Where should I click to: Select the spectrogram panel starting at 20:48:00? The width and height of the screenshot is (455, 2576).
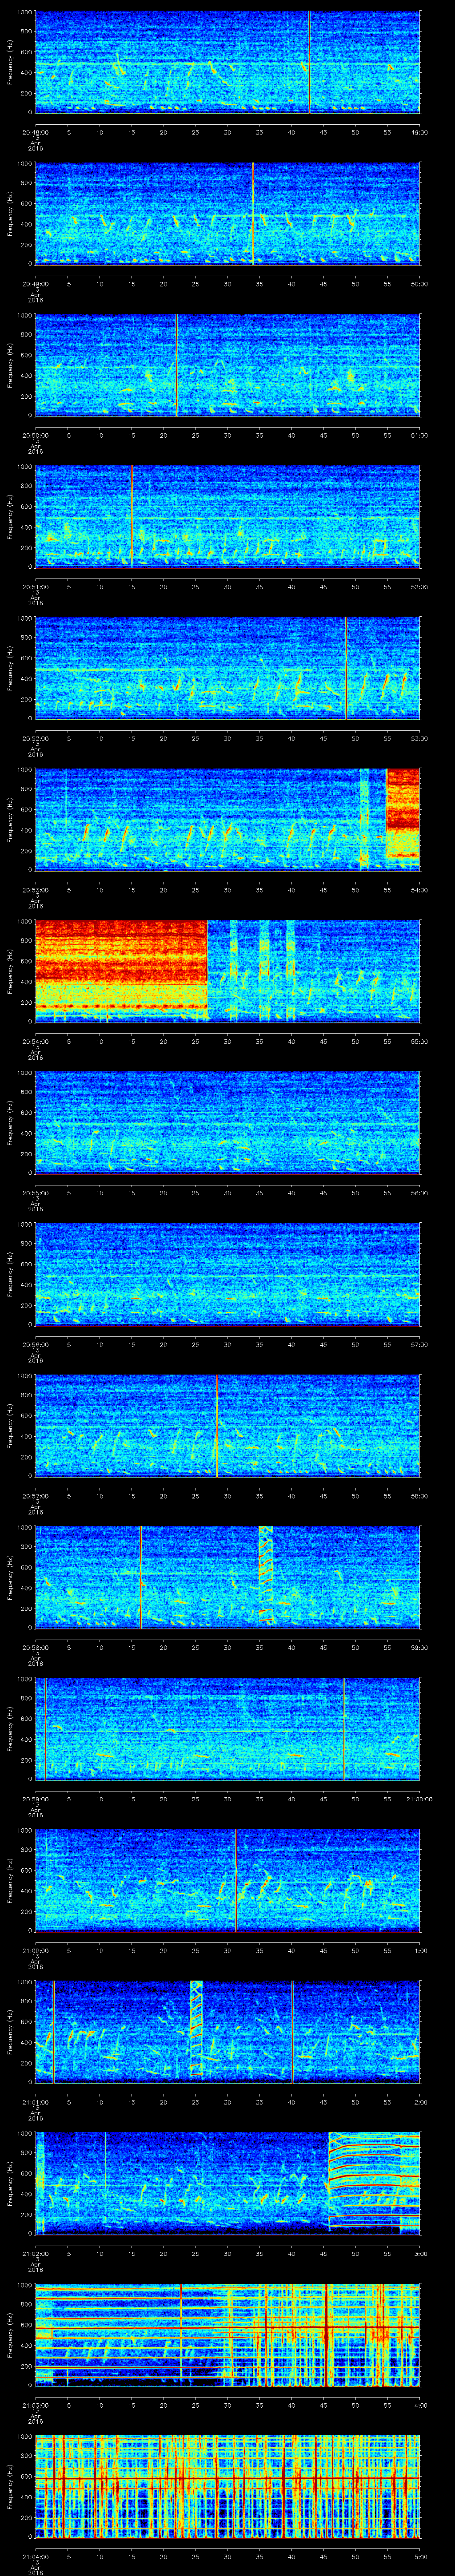click(x=227, y=62)
